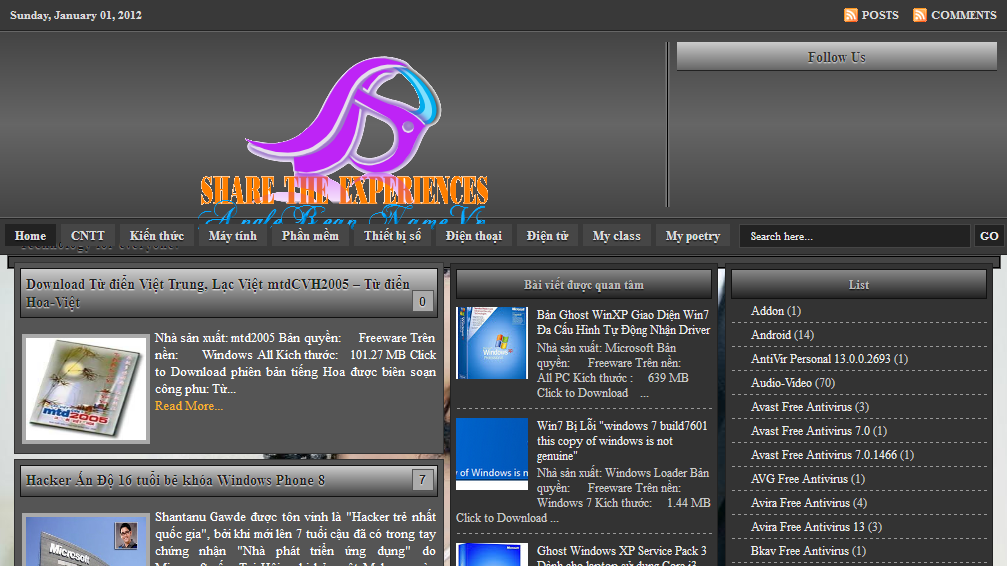1007x566 pixels.
Task: Open the Windows XP box thumbnail
Action: tap(492, 343)
